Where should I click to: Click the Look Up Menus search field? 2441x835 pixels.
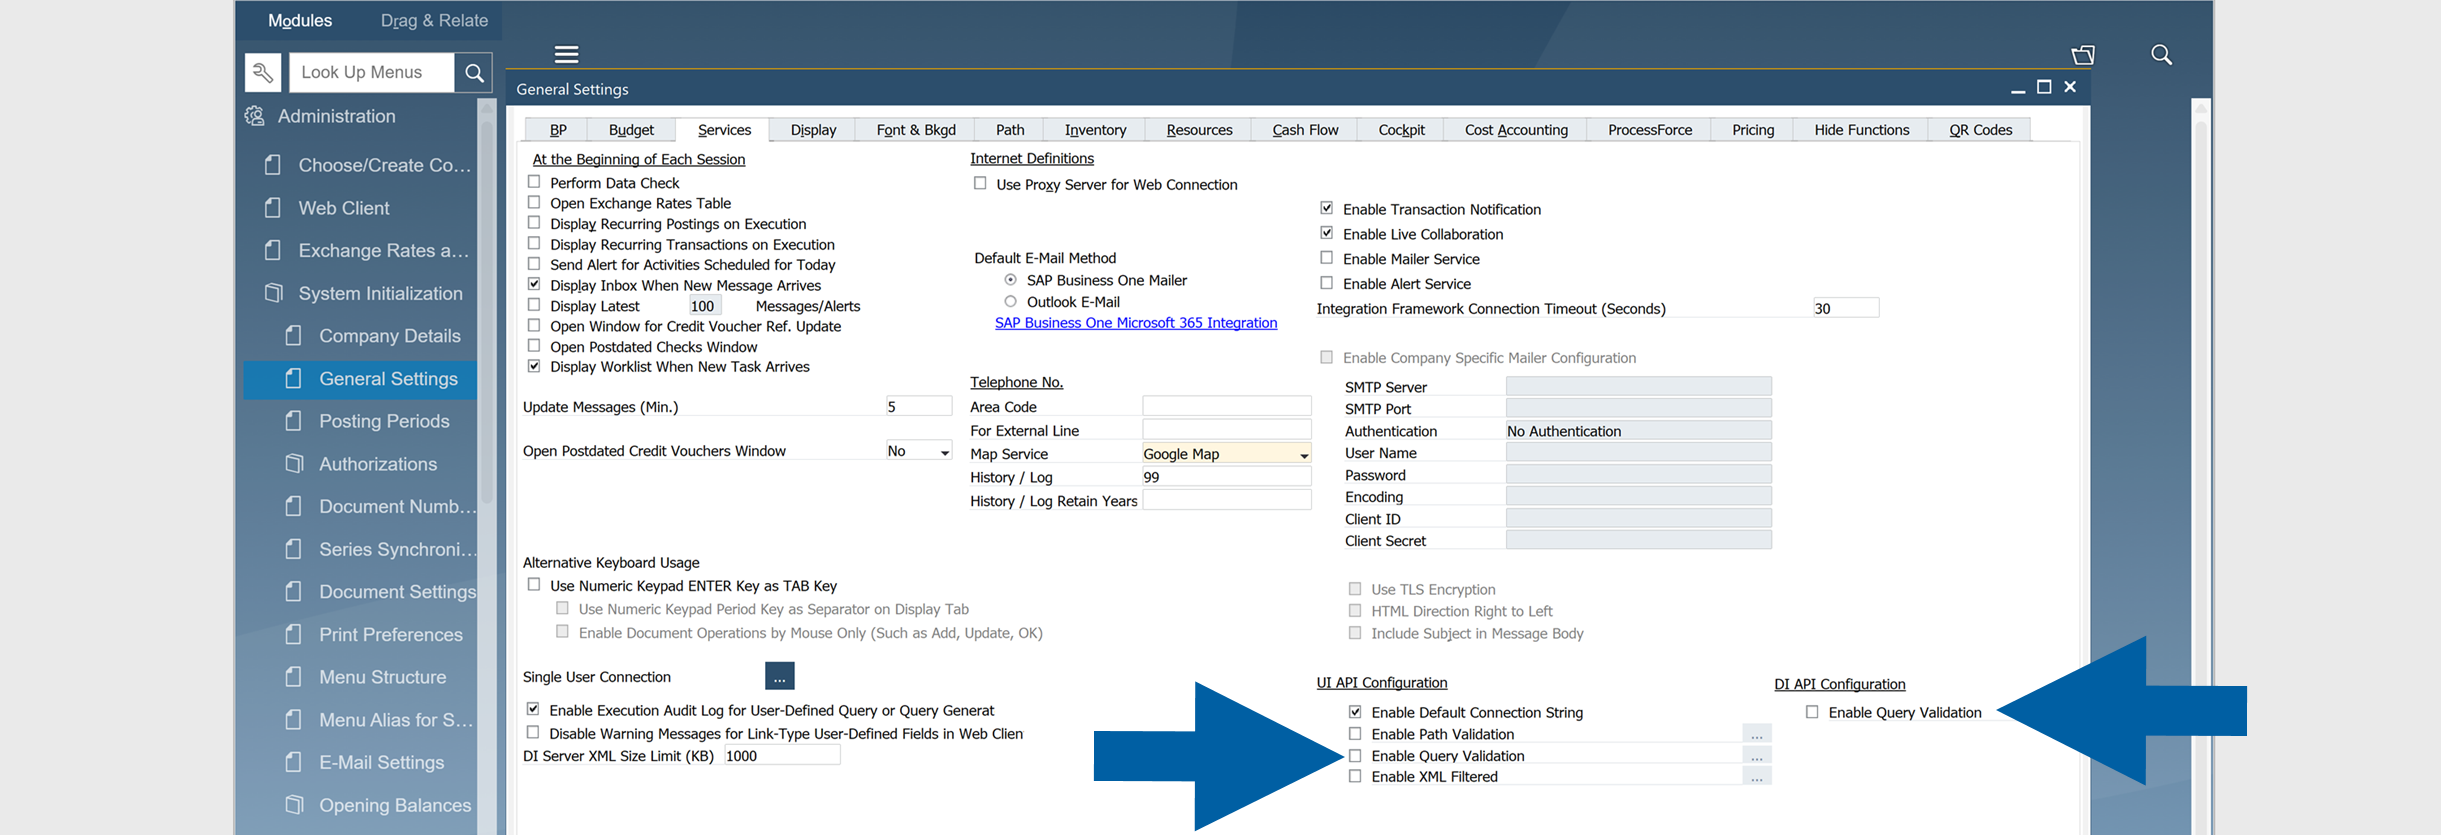pyautogui.click(x=372, y=72)
